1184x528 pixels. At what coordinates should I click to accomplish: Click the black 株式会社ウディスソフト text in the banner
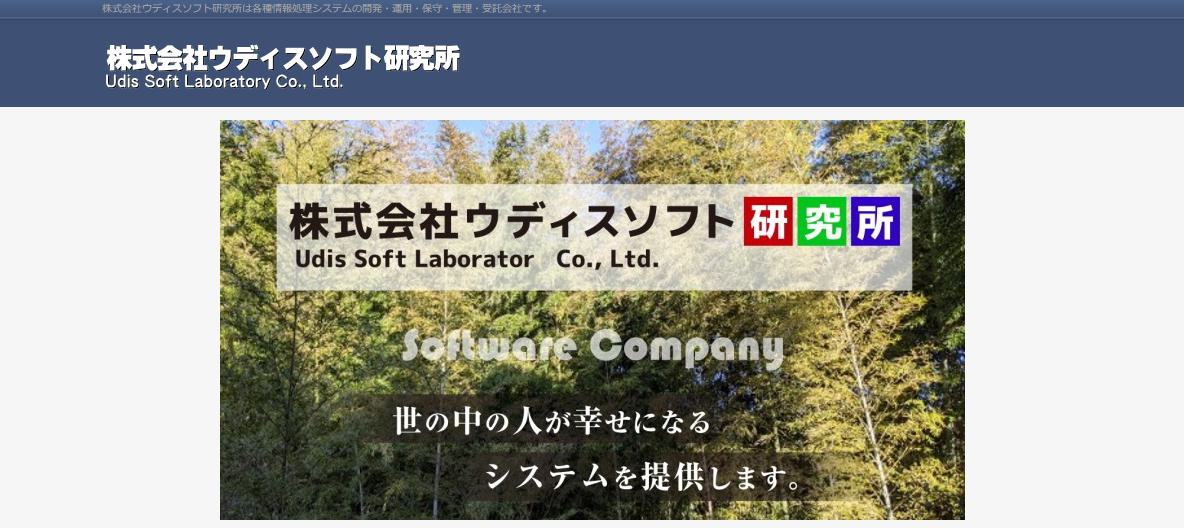point(512,221)
